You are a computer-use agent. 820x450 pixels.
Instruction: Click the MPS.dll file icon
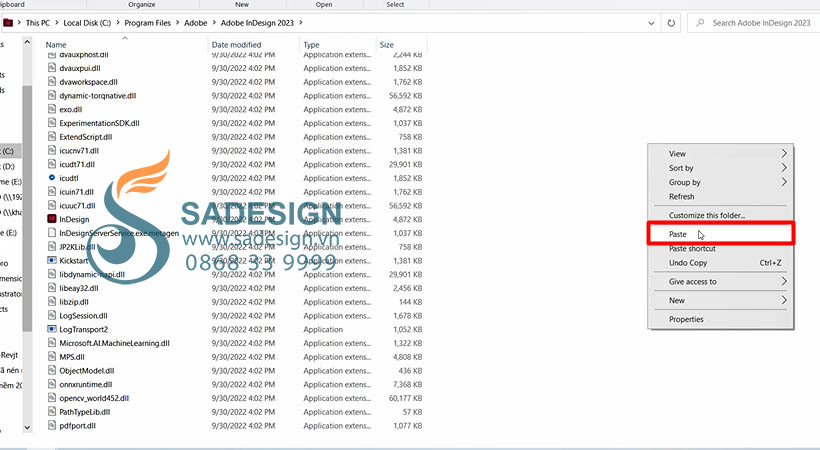point(51,357)
